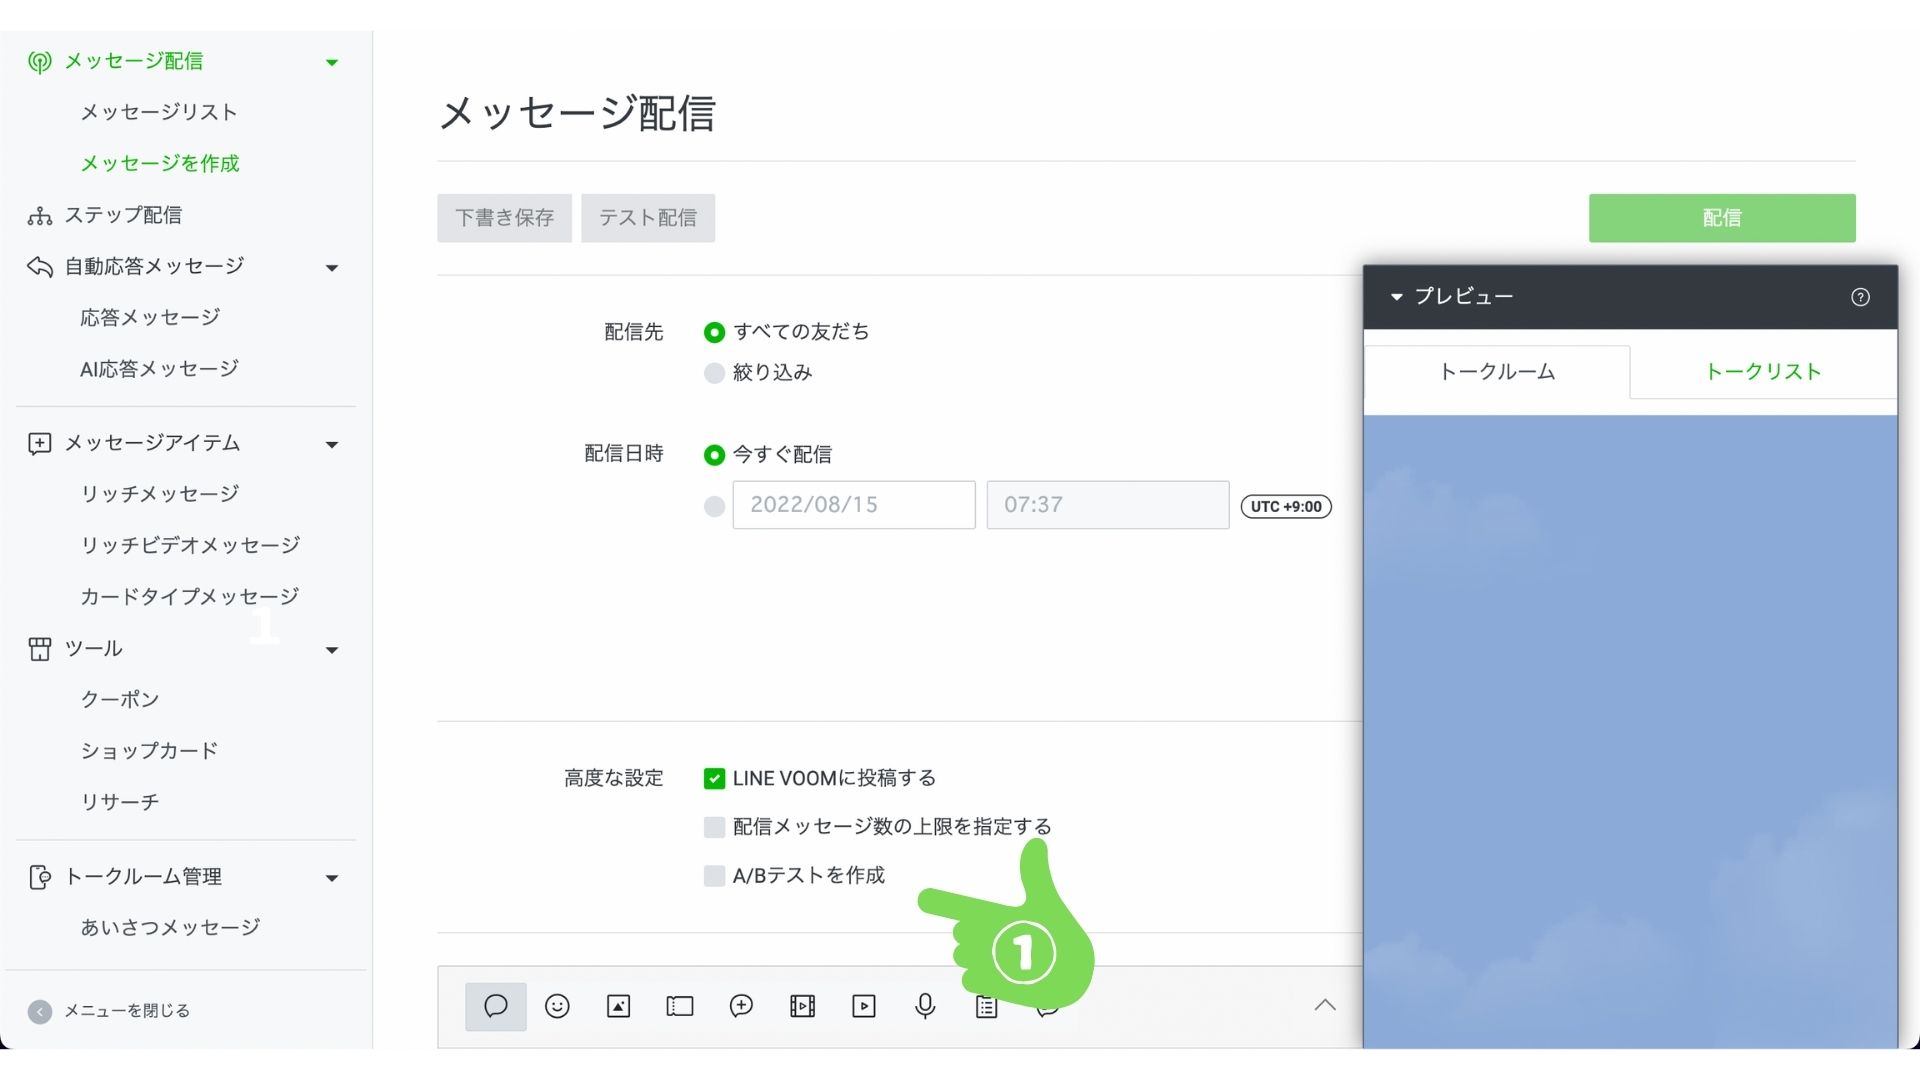Click the coupon ticket icon
Viewport: 1920px width, 1080px height.
680,1006
